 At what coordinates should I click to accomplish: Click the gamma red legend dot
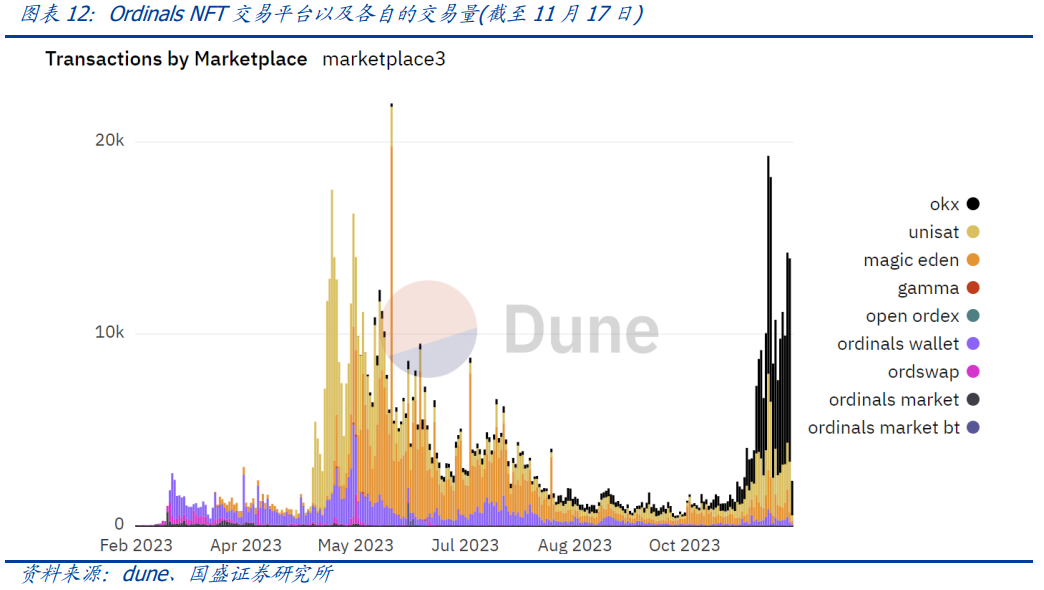(973, 288)
